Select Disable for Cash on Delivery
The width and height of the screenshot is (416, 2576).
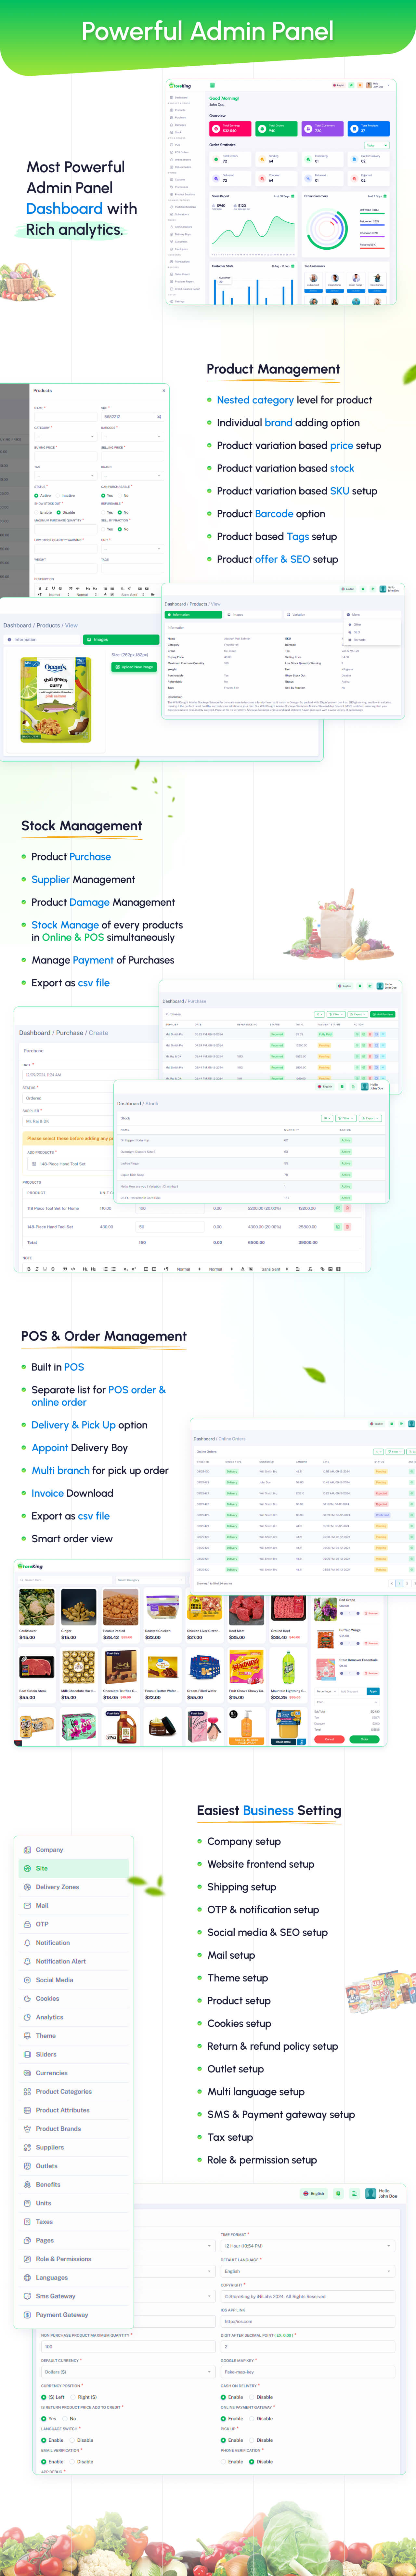point(251,2397)
